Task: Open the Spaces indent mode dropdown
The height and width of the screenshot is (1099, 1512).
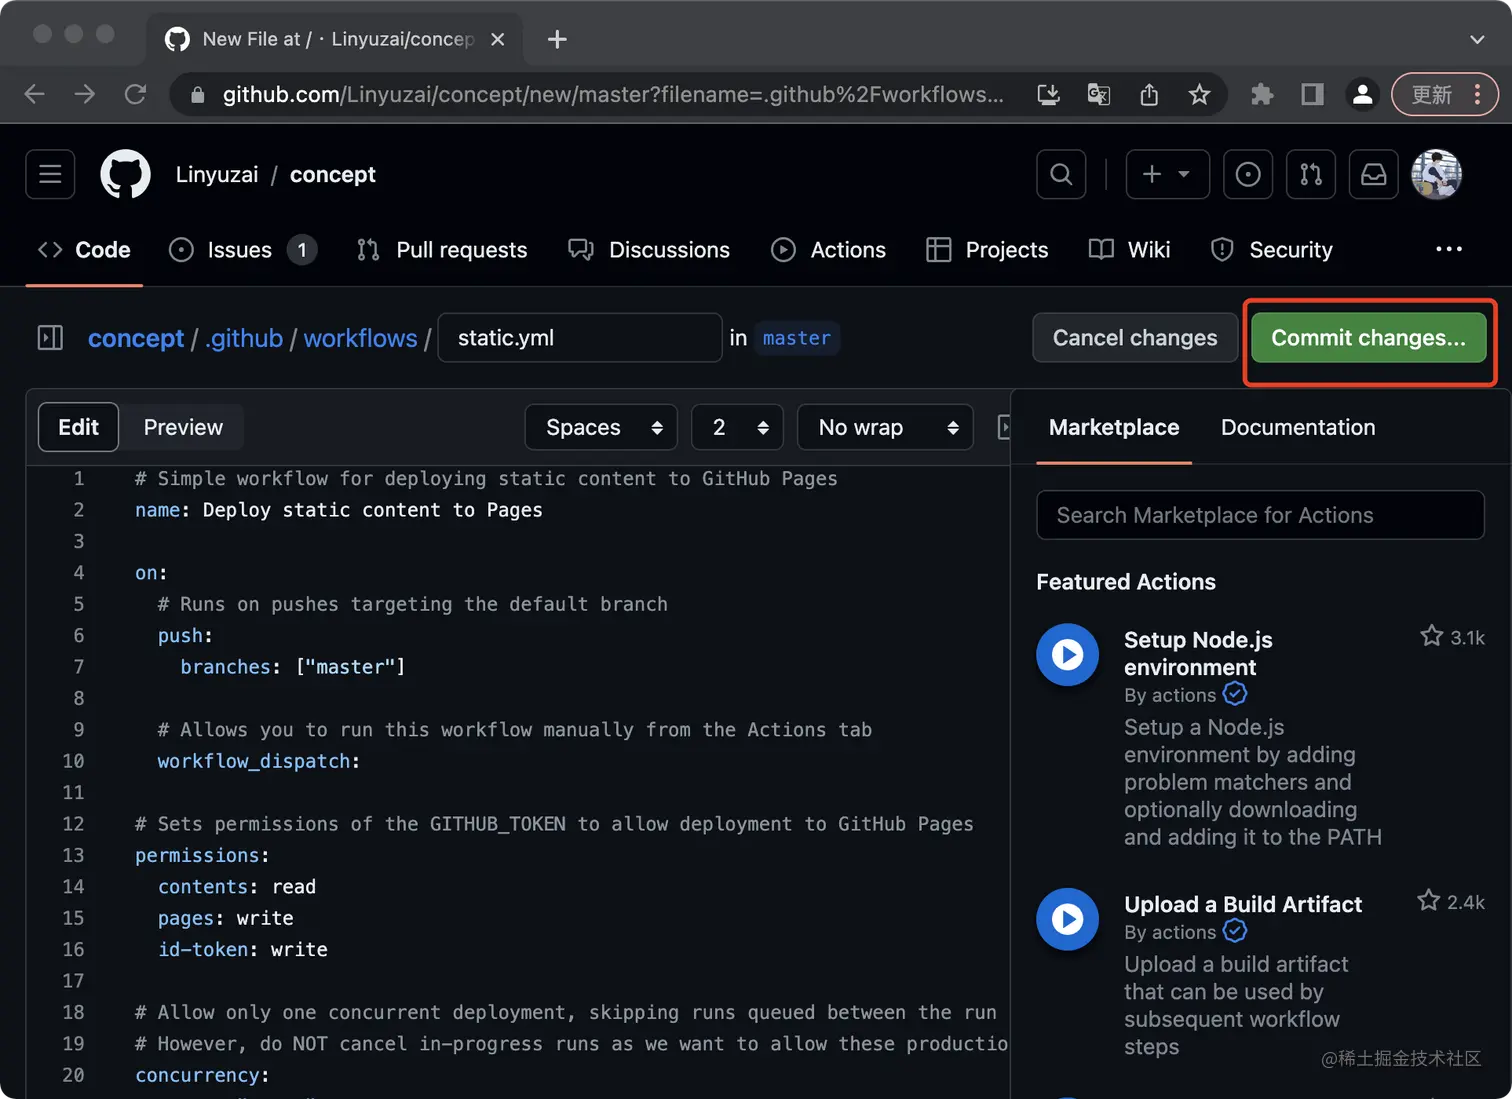Action: (601, 427)
